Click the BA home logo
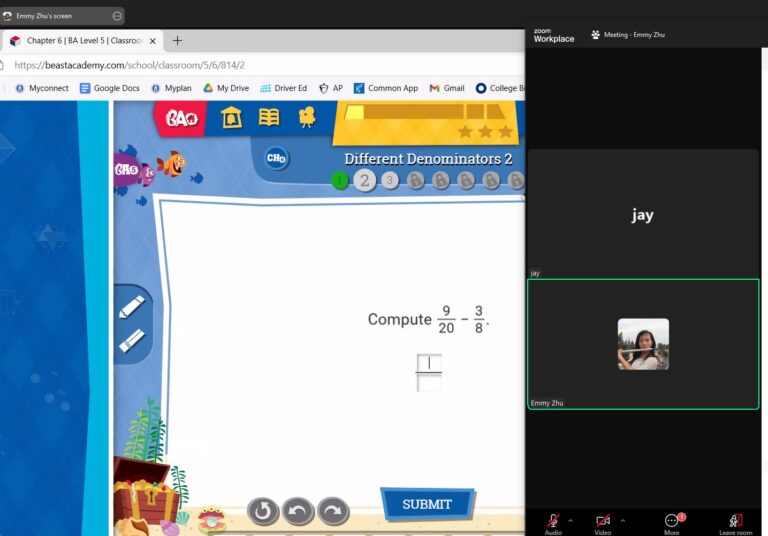Image resolution: width=768 pixels, height=536 pixels. [x=181, y=118]
